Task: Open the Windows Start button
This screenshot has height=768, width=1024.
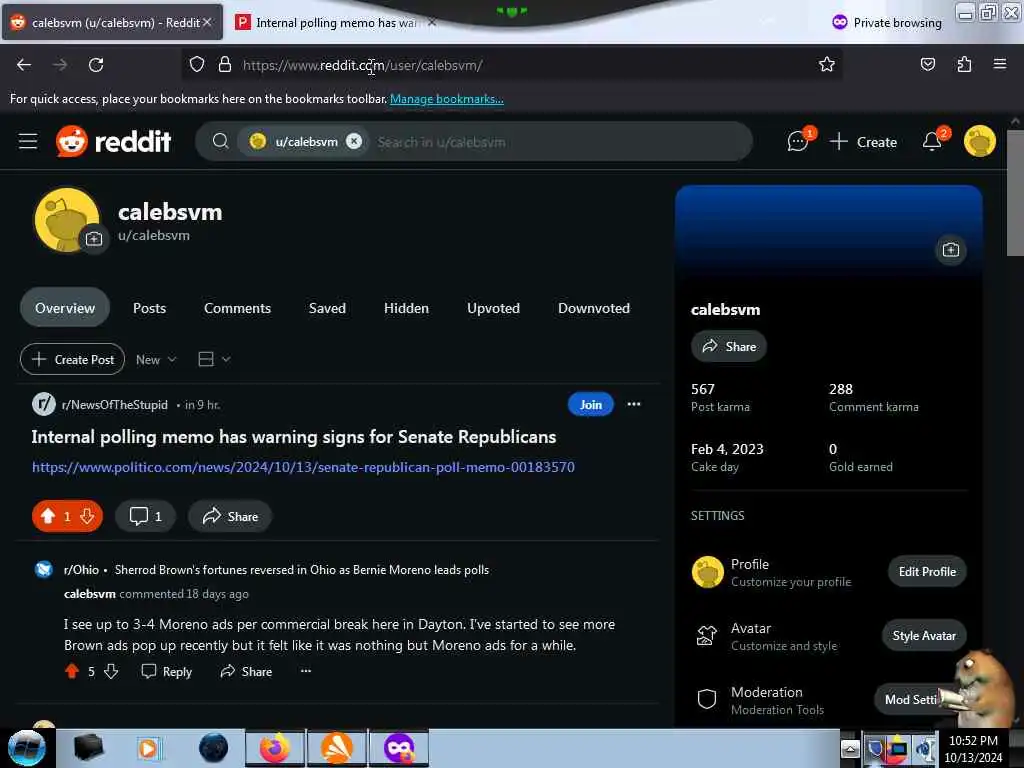Action: pyautogui.click(x=27, y=748)
